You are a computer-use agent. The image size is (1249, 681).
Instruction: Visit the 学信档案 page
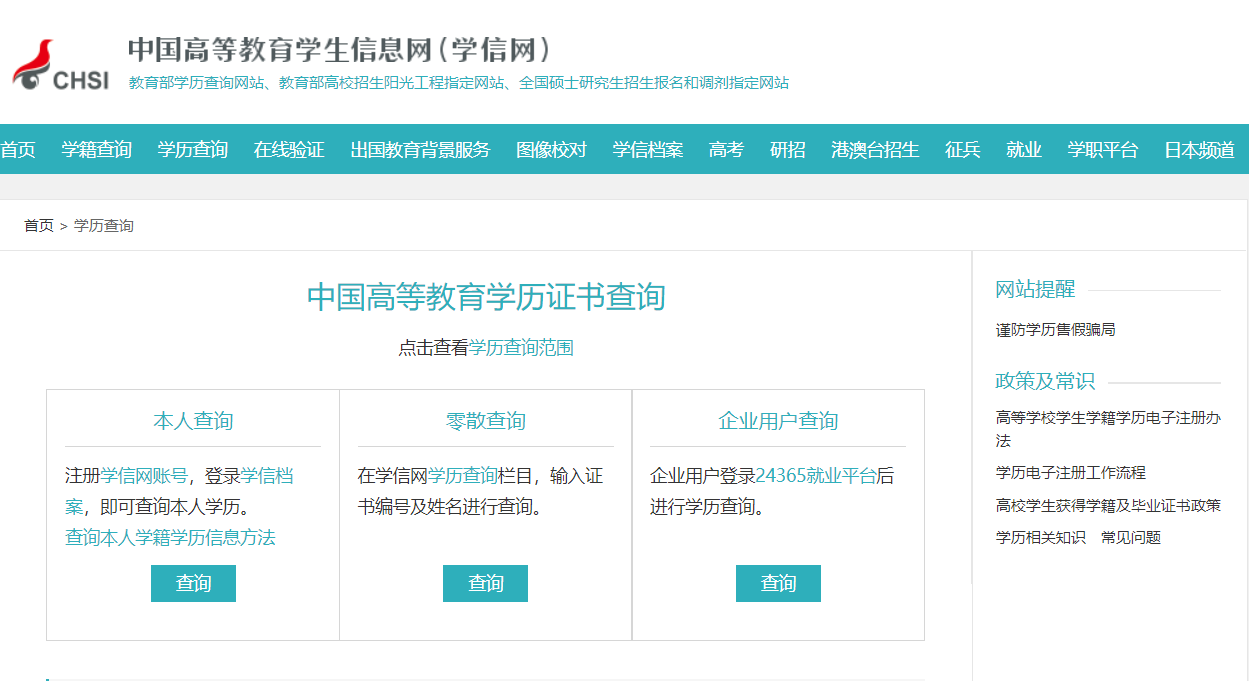coord(647,149)
